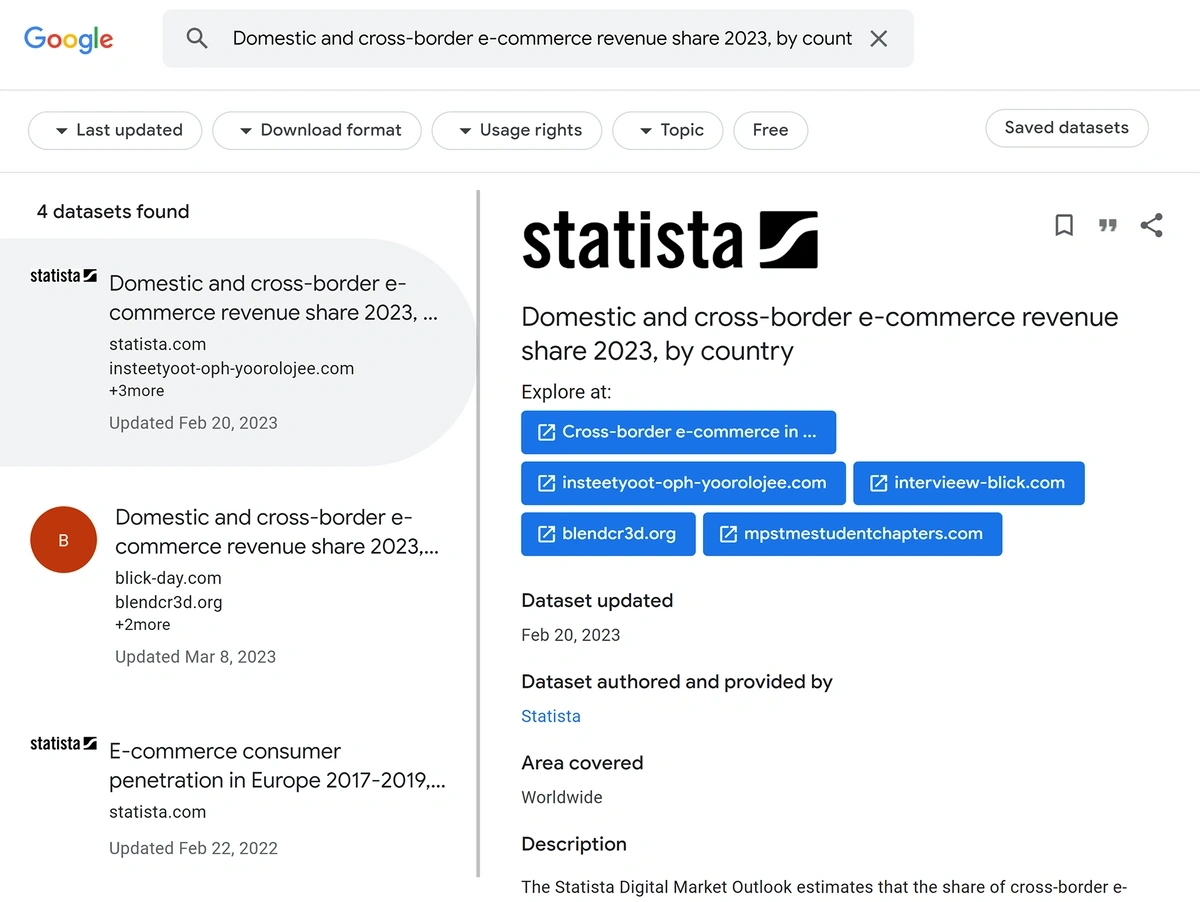Image resolution: width=1200 pixels, height=902 pixels.
Task: Click the Description heading
Action: click(x=574, y=844)
